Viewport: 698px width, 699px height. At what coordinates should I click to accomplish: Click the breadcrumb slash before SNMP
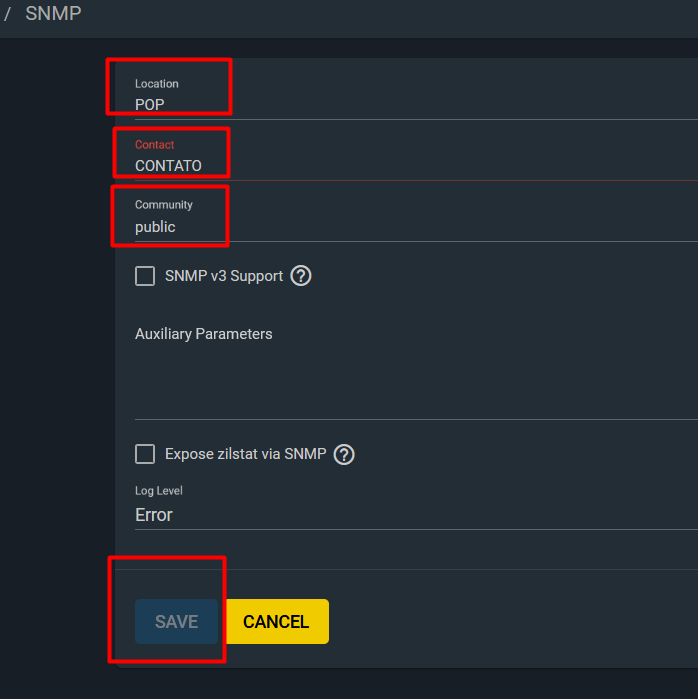coord(7,14)
